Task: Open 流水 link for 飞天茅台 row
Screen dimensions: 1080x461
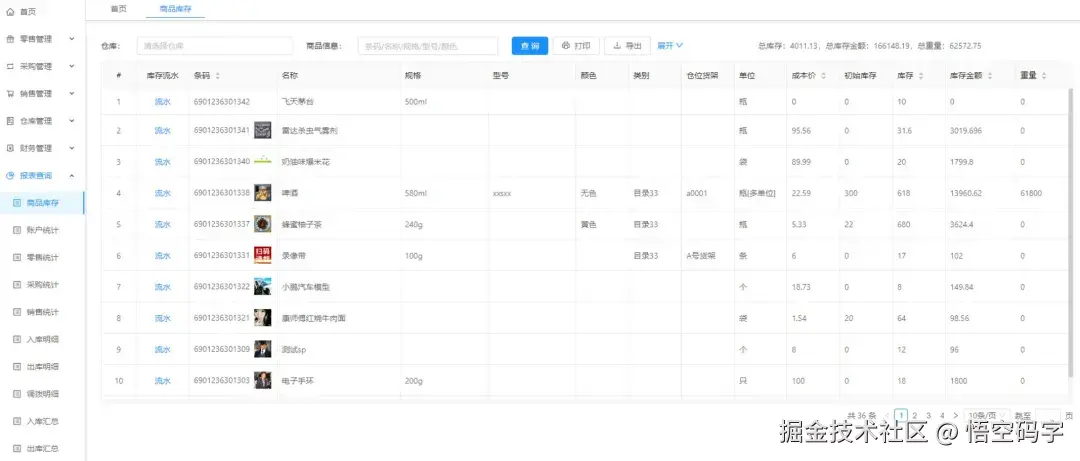Action: (x=162, y=101)
